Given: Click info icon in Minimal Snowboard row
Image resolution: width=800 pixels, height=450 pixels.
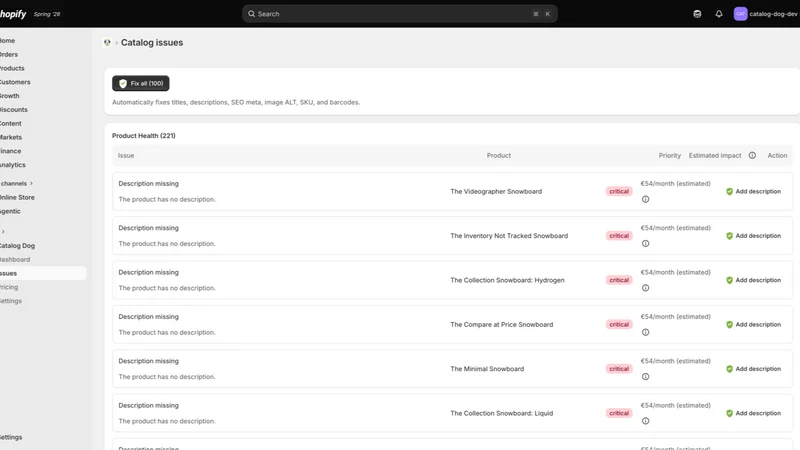Looking at the screenshot, I should click(x=645, y=377).
